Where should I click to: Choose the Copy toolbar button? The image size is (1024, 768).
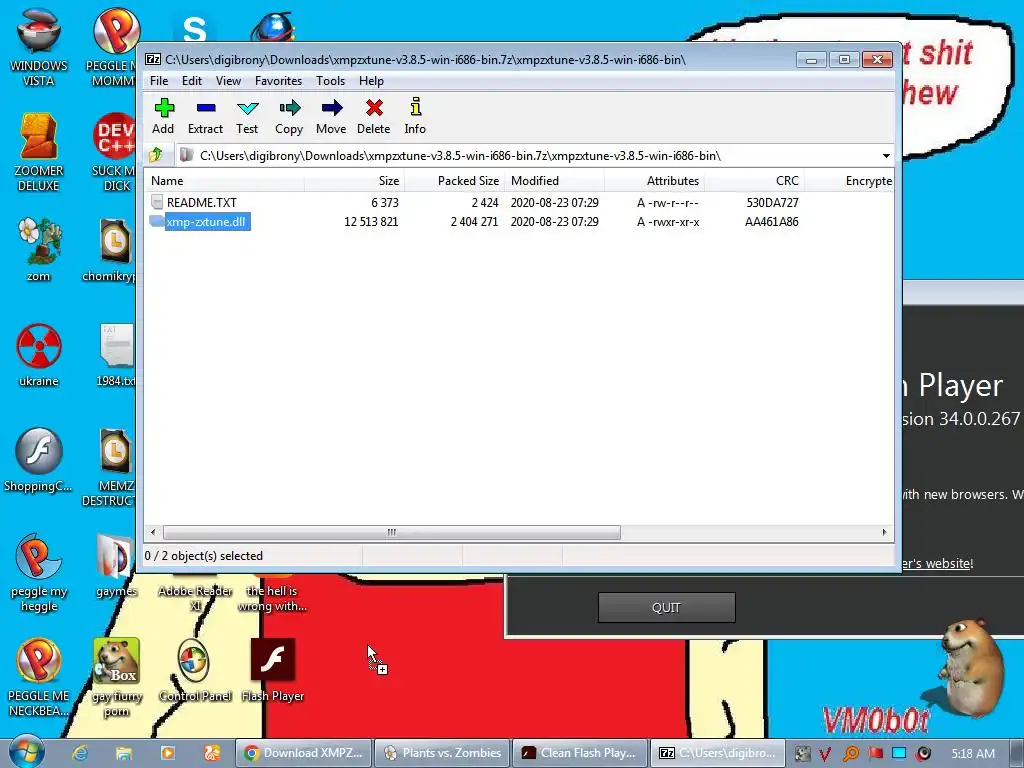tap(289, 116)
